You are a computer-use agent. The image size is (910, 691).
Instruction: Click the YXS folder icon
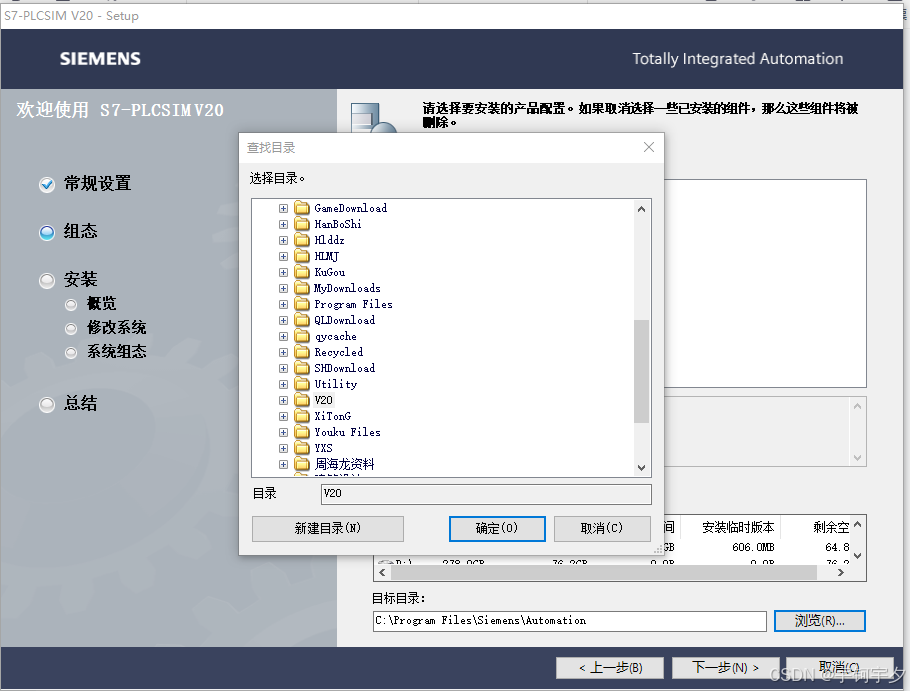[302, 448]
